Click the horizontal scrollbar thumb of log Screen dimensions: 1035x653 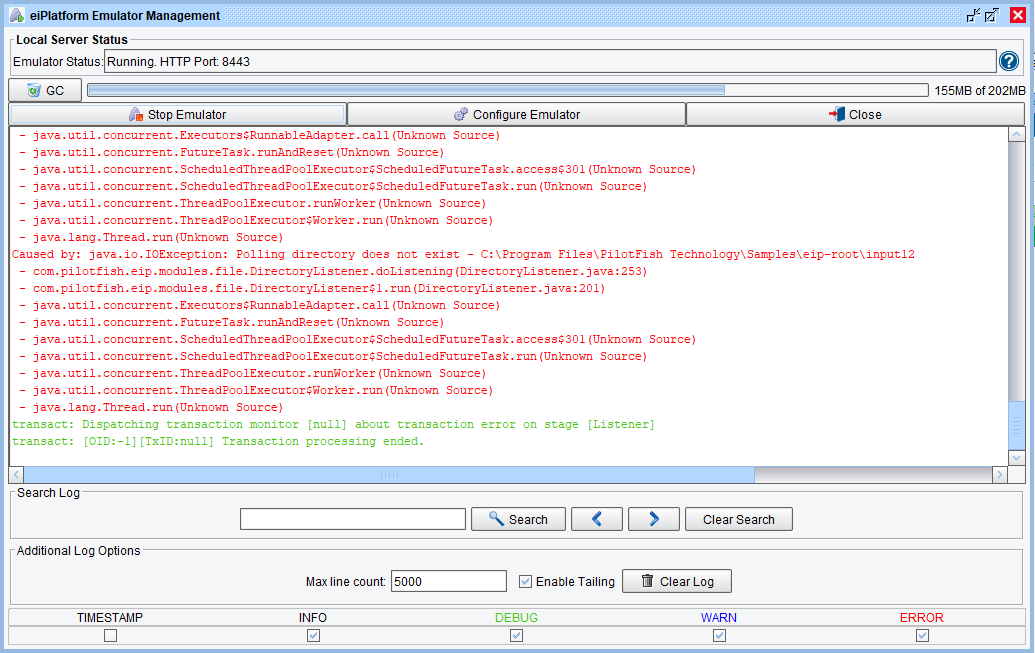pyautogui.click(x=389, y=474)
